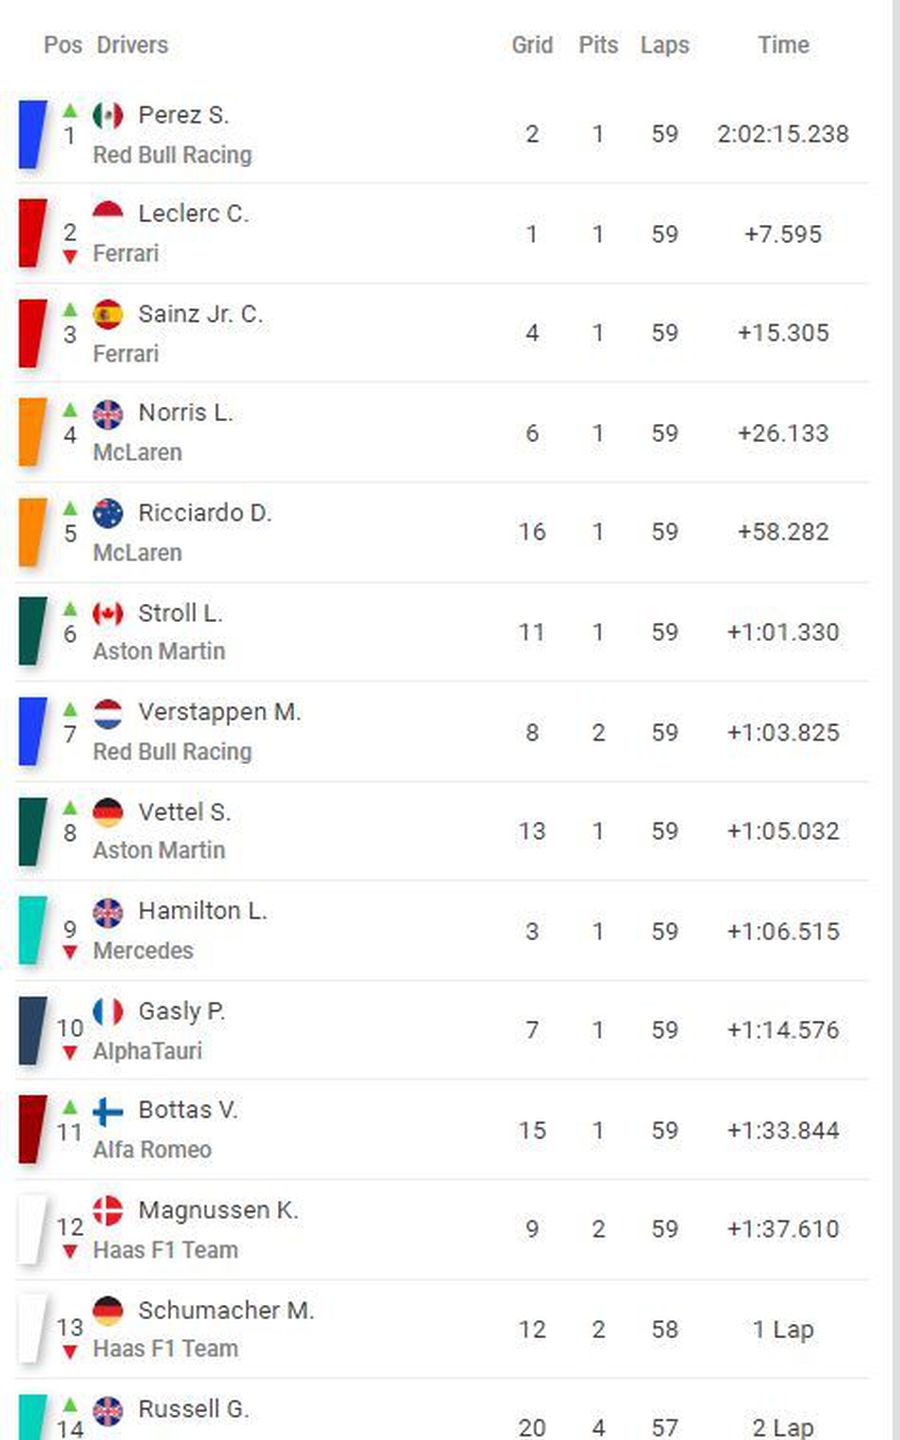Click the Mexico flag next to Perez

(108, 116)
